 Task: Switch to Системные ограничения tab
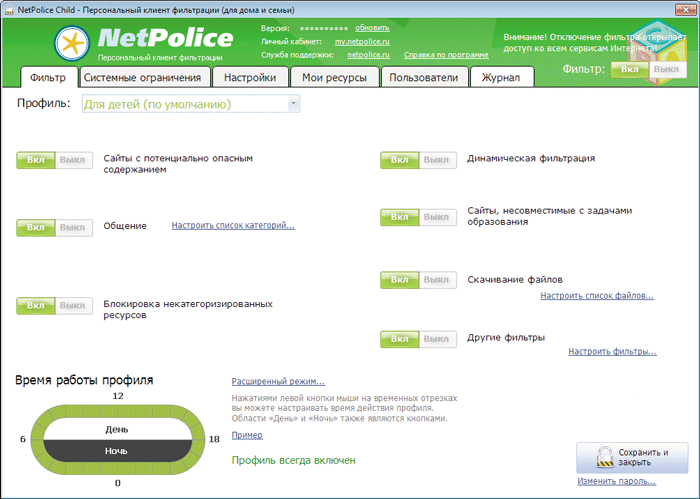[x=142, y=77]
